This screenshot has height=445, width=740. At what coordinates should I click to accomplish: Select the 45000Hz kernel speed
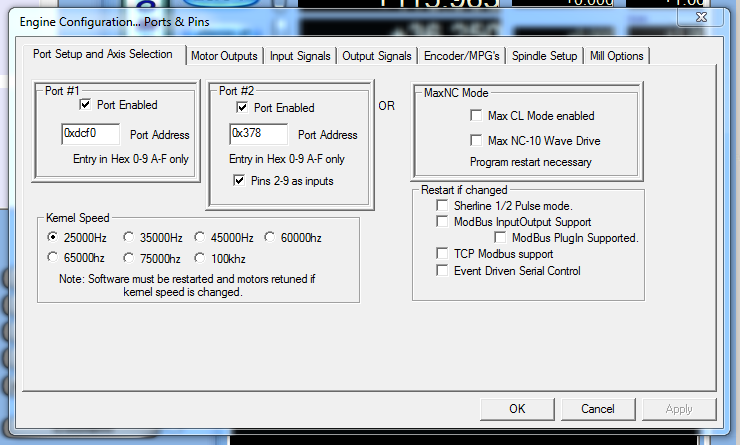tap(202, 238)
